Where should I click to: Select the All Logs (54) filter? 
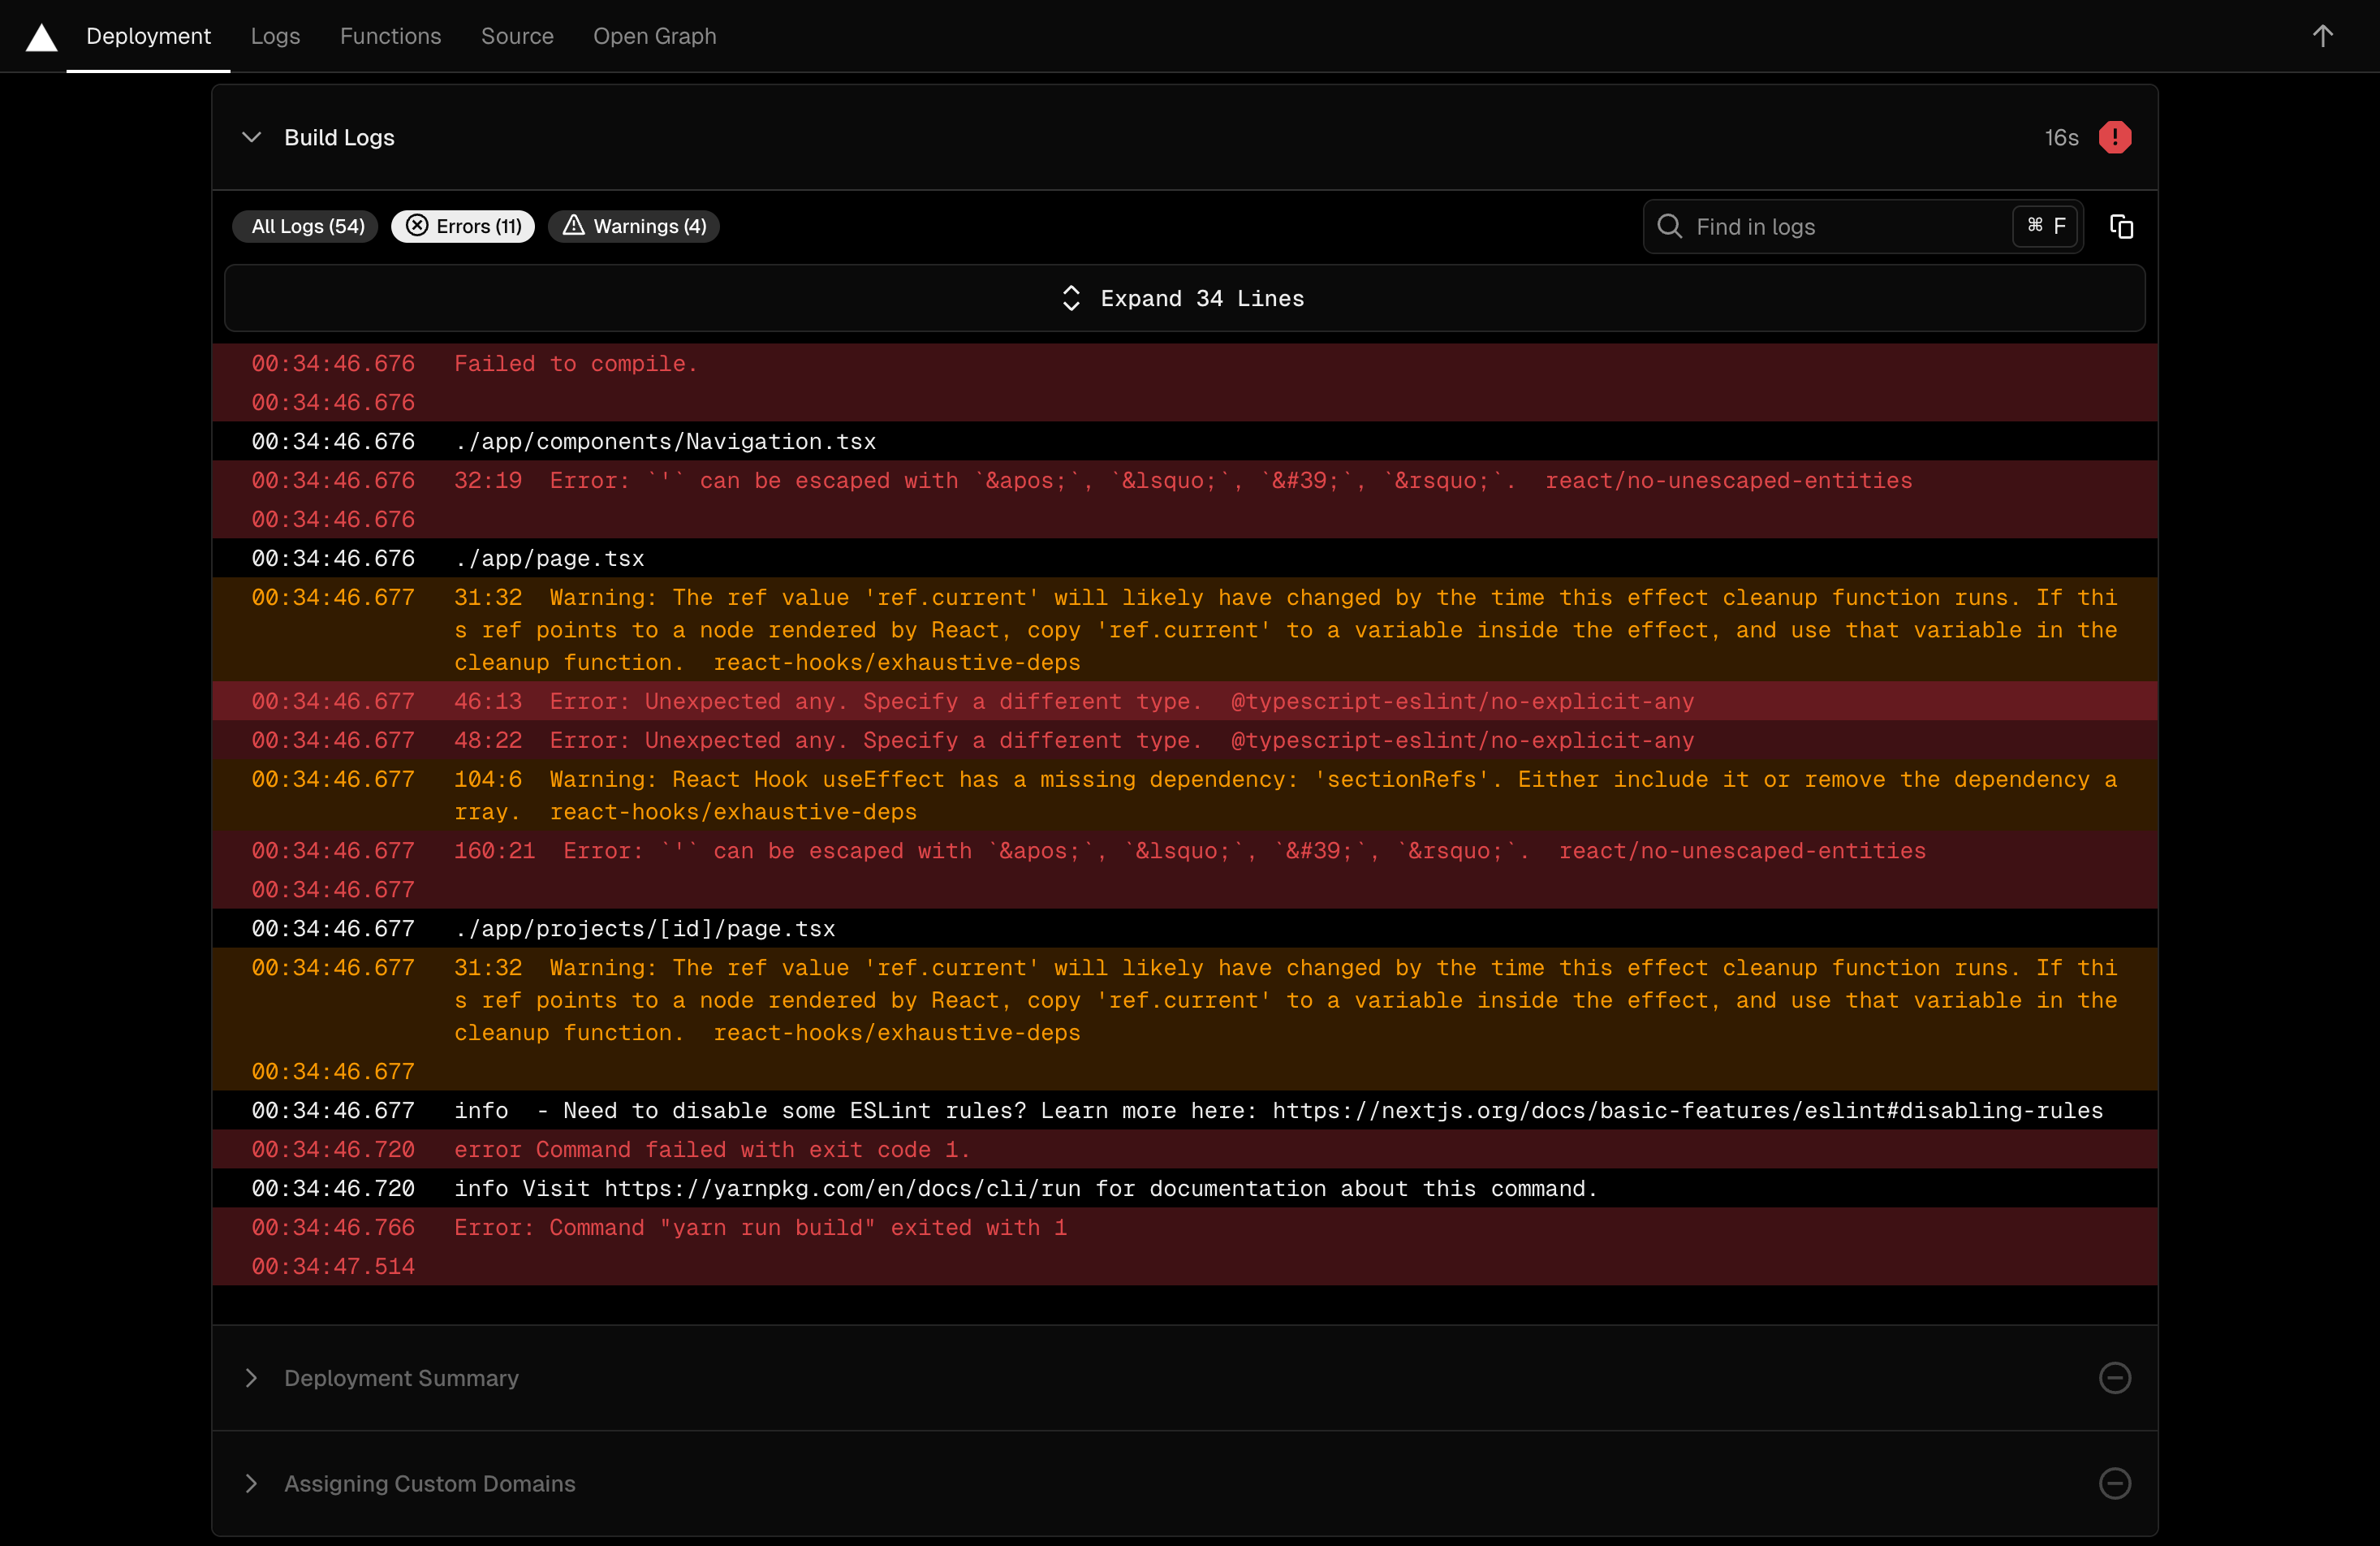tap(306, 226)
